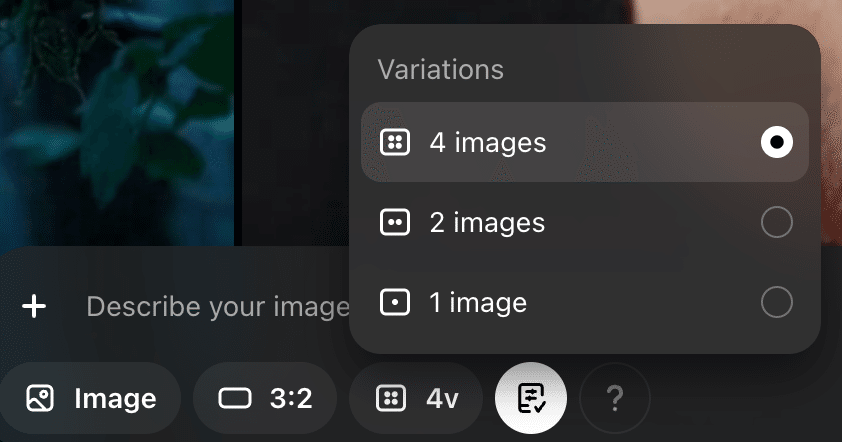The height and width of the screenshot is (442, 842).
Task: Click the "4 images" option label
Action: [488, 143]
